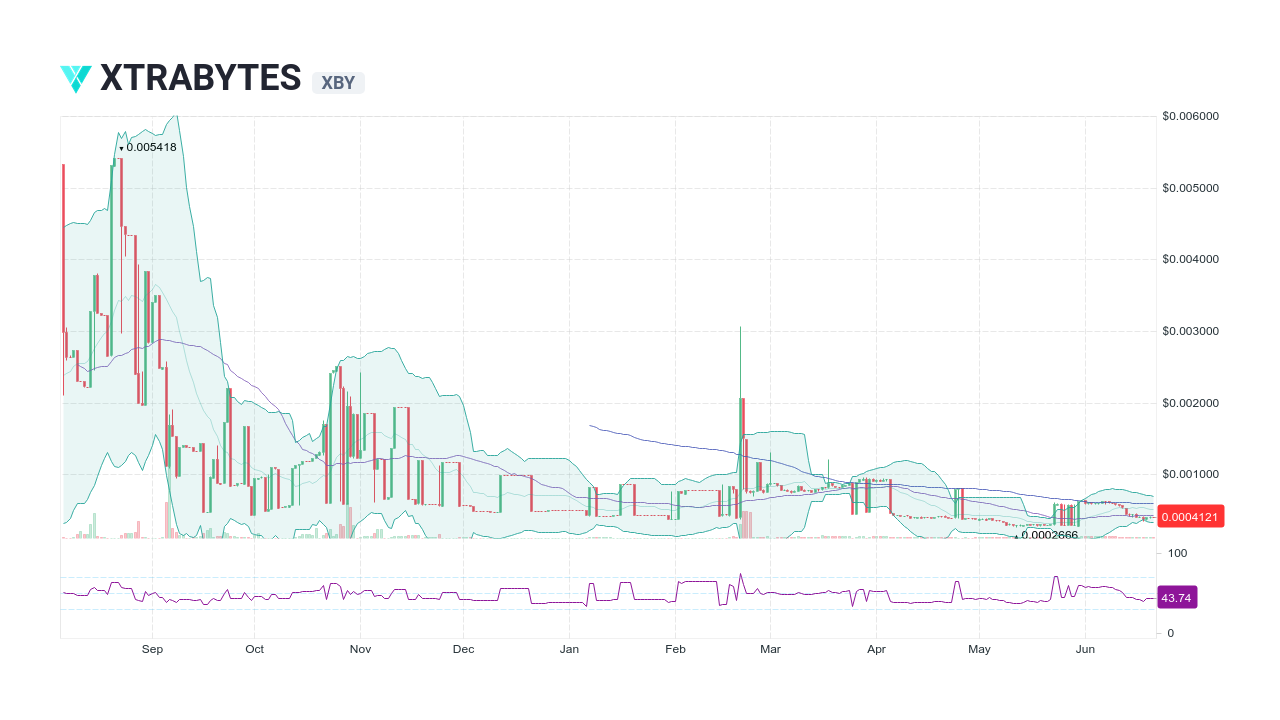This screenshot has height=720, width=1280.
Task: Click the current price label 0.0004121
Action: 1190,517
